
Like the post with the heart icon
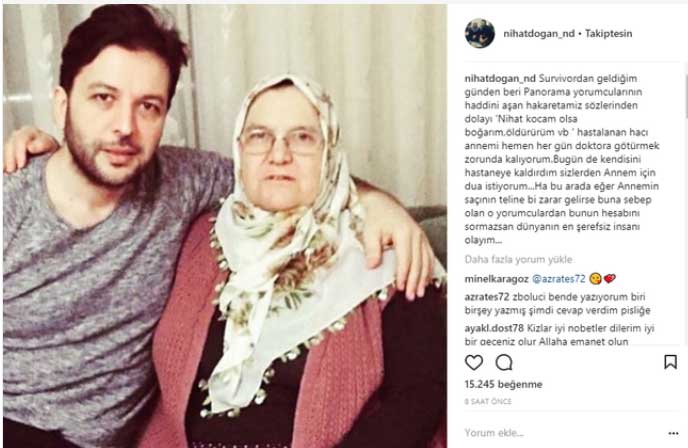pyautogui.click(x=474, y=362)
